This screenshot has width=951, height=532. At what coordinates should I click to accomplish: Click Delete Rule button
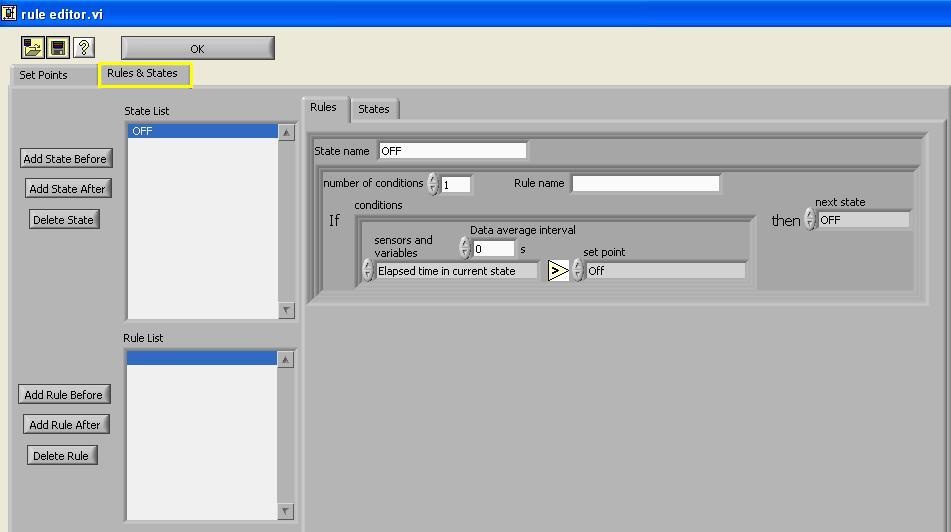(61, 456)
